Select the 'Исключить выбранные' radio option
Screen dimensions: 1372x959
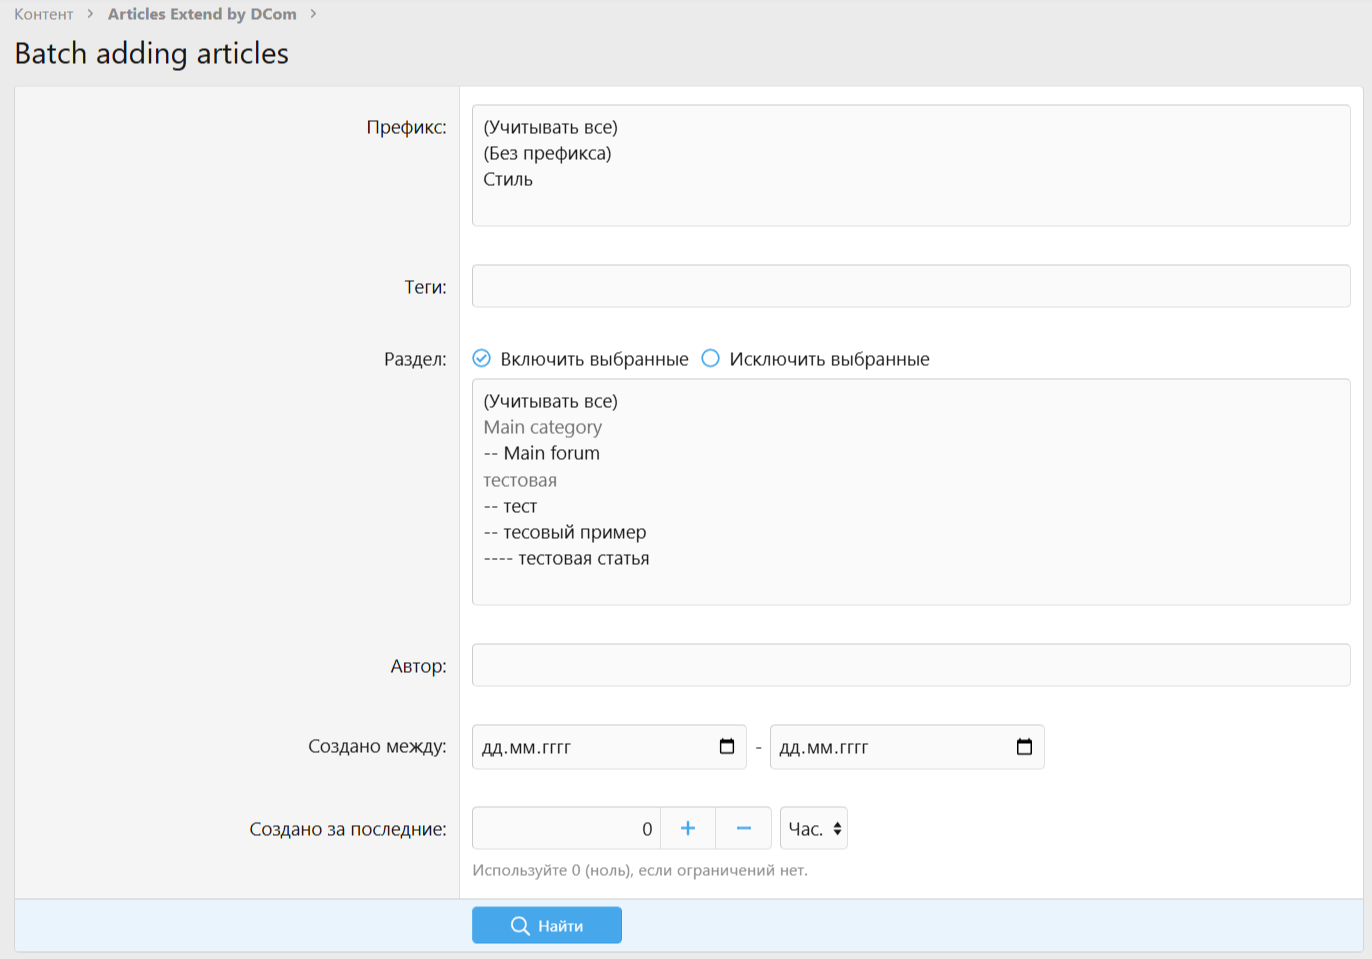click(711, 359)
